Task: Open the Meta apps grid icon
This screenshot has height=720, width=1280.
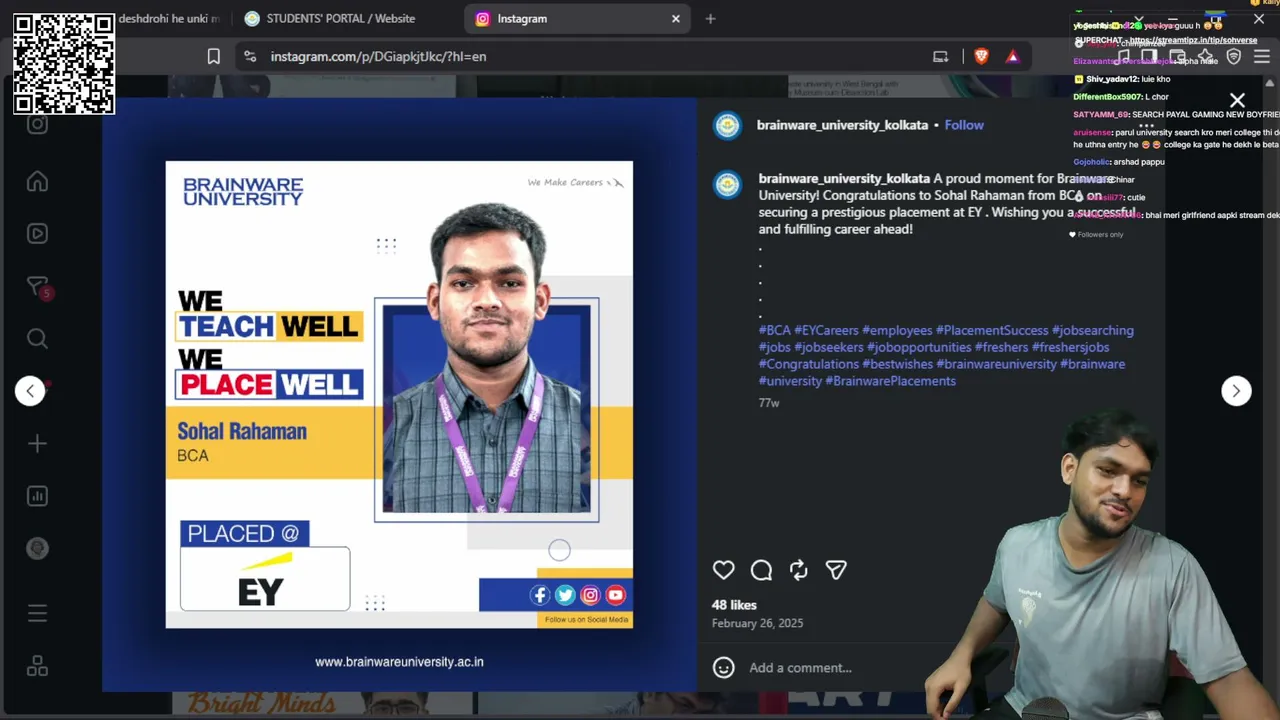Action: (x=37, y=665)
